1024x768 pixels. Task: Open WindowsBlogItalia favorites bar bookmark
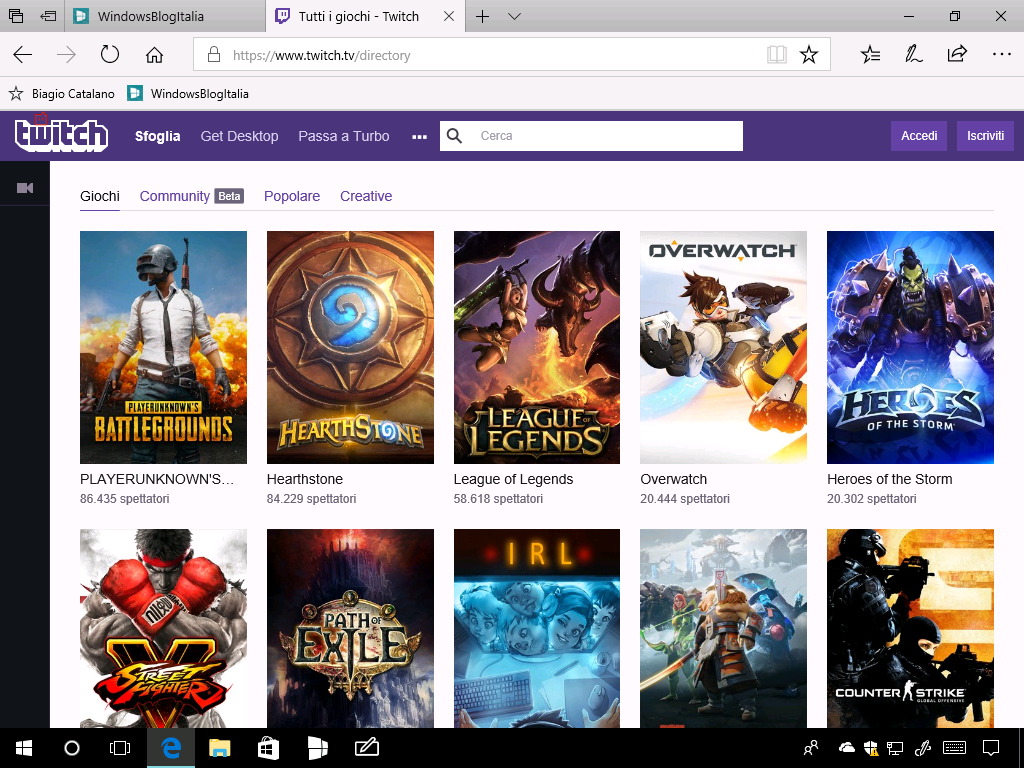(x=188, y=93)
